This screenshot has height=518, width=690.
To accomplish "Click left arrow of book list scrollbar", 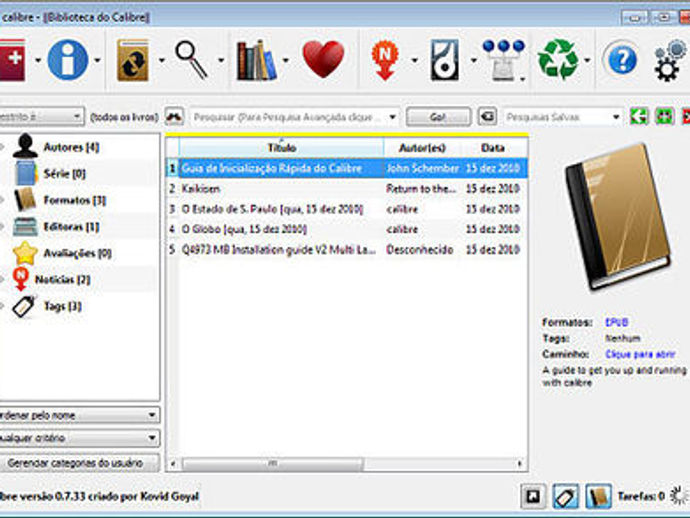I will coord(173,463).
